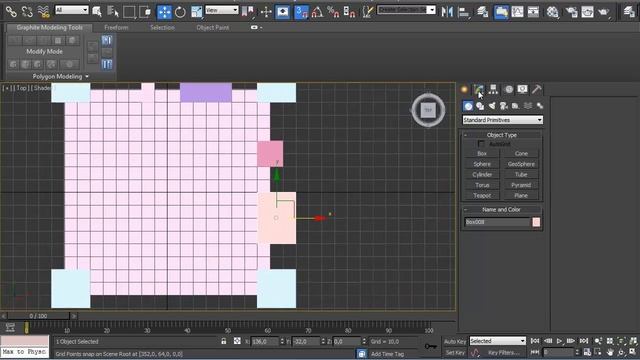Toggle Window/Crossing selection icon

[x=145, y=11]
